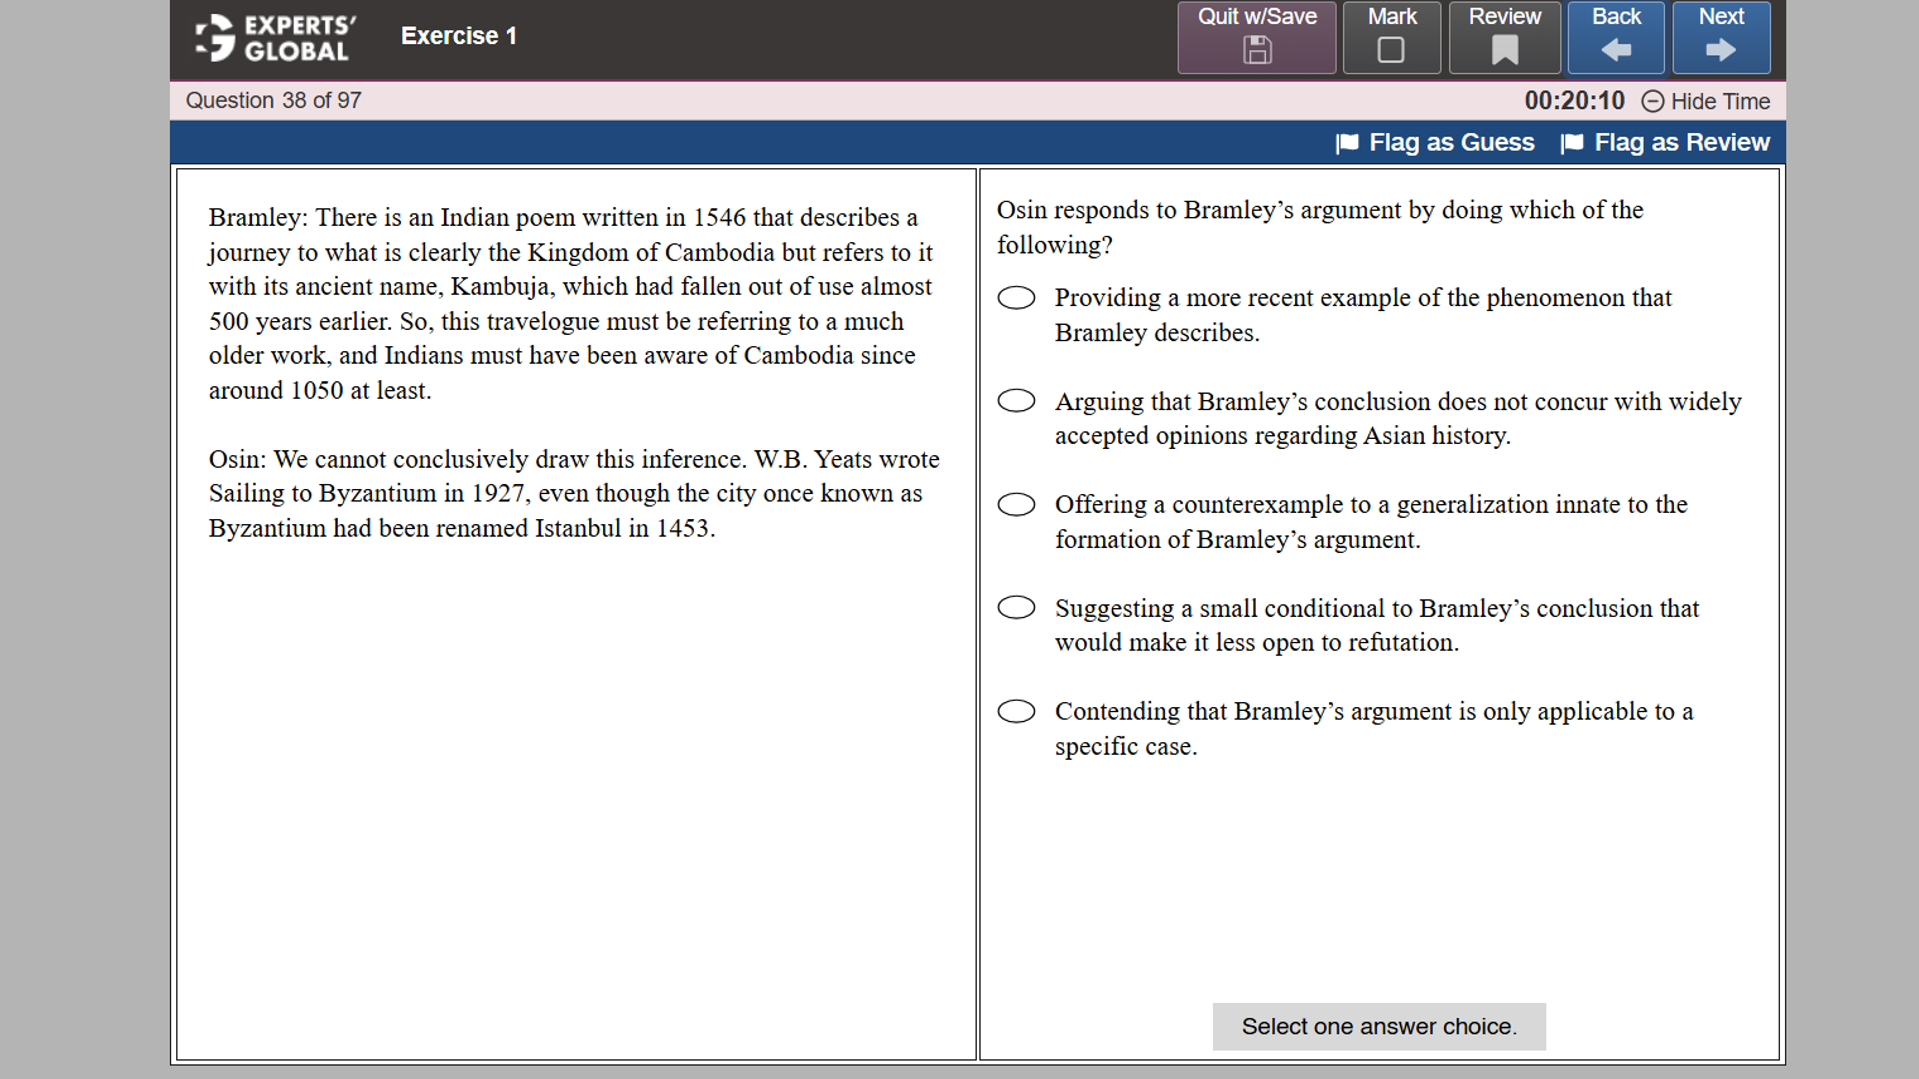Open the Review screen
Viewport: 1919px width, 1079px height.
click(1504, 37)
